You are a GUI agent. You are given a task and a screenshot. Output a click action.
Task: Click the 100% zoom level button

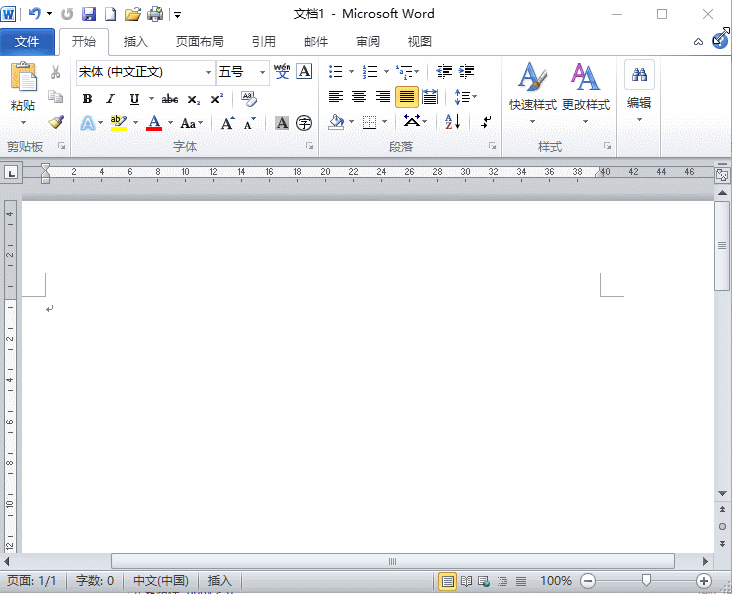(x=556, y=581)
